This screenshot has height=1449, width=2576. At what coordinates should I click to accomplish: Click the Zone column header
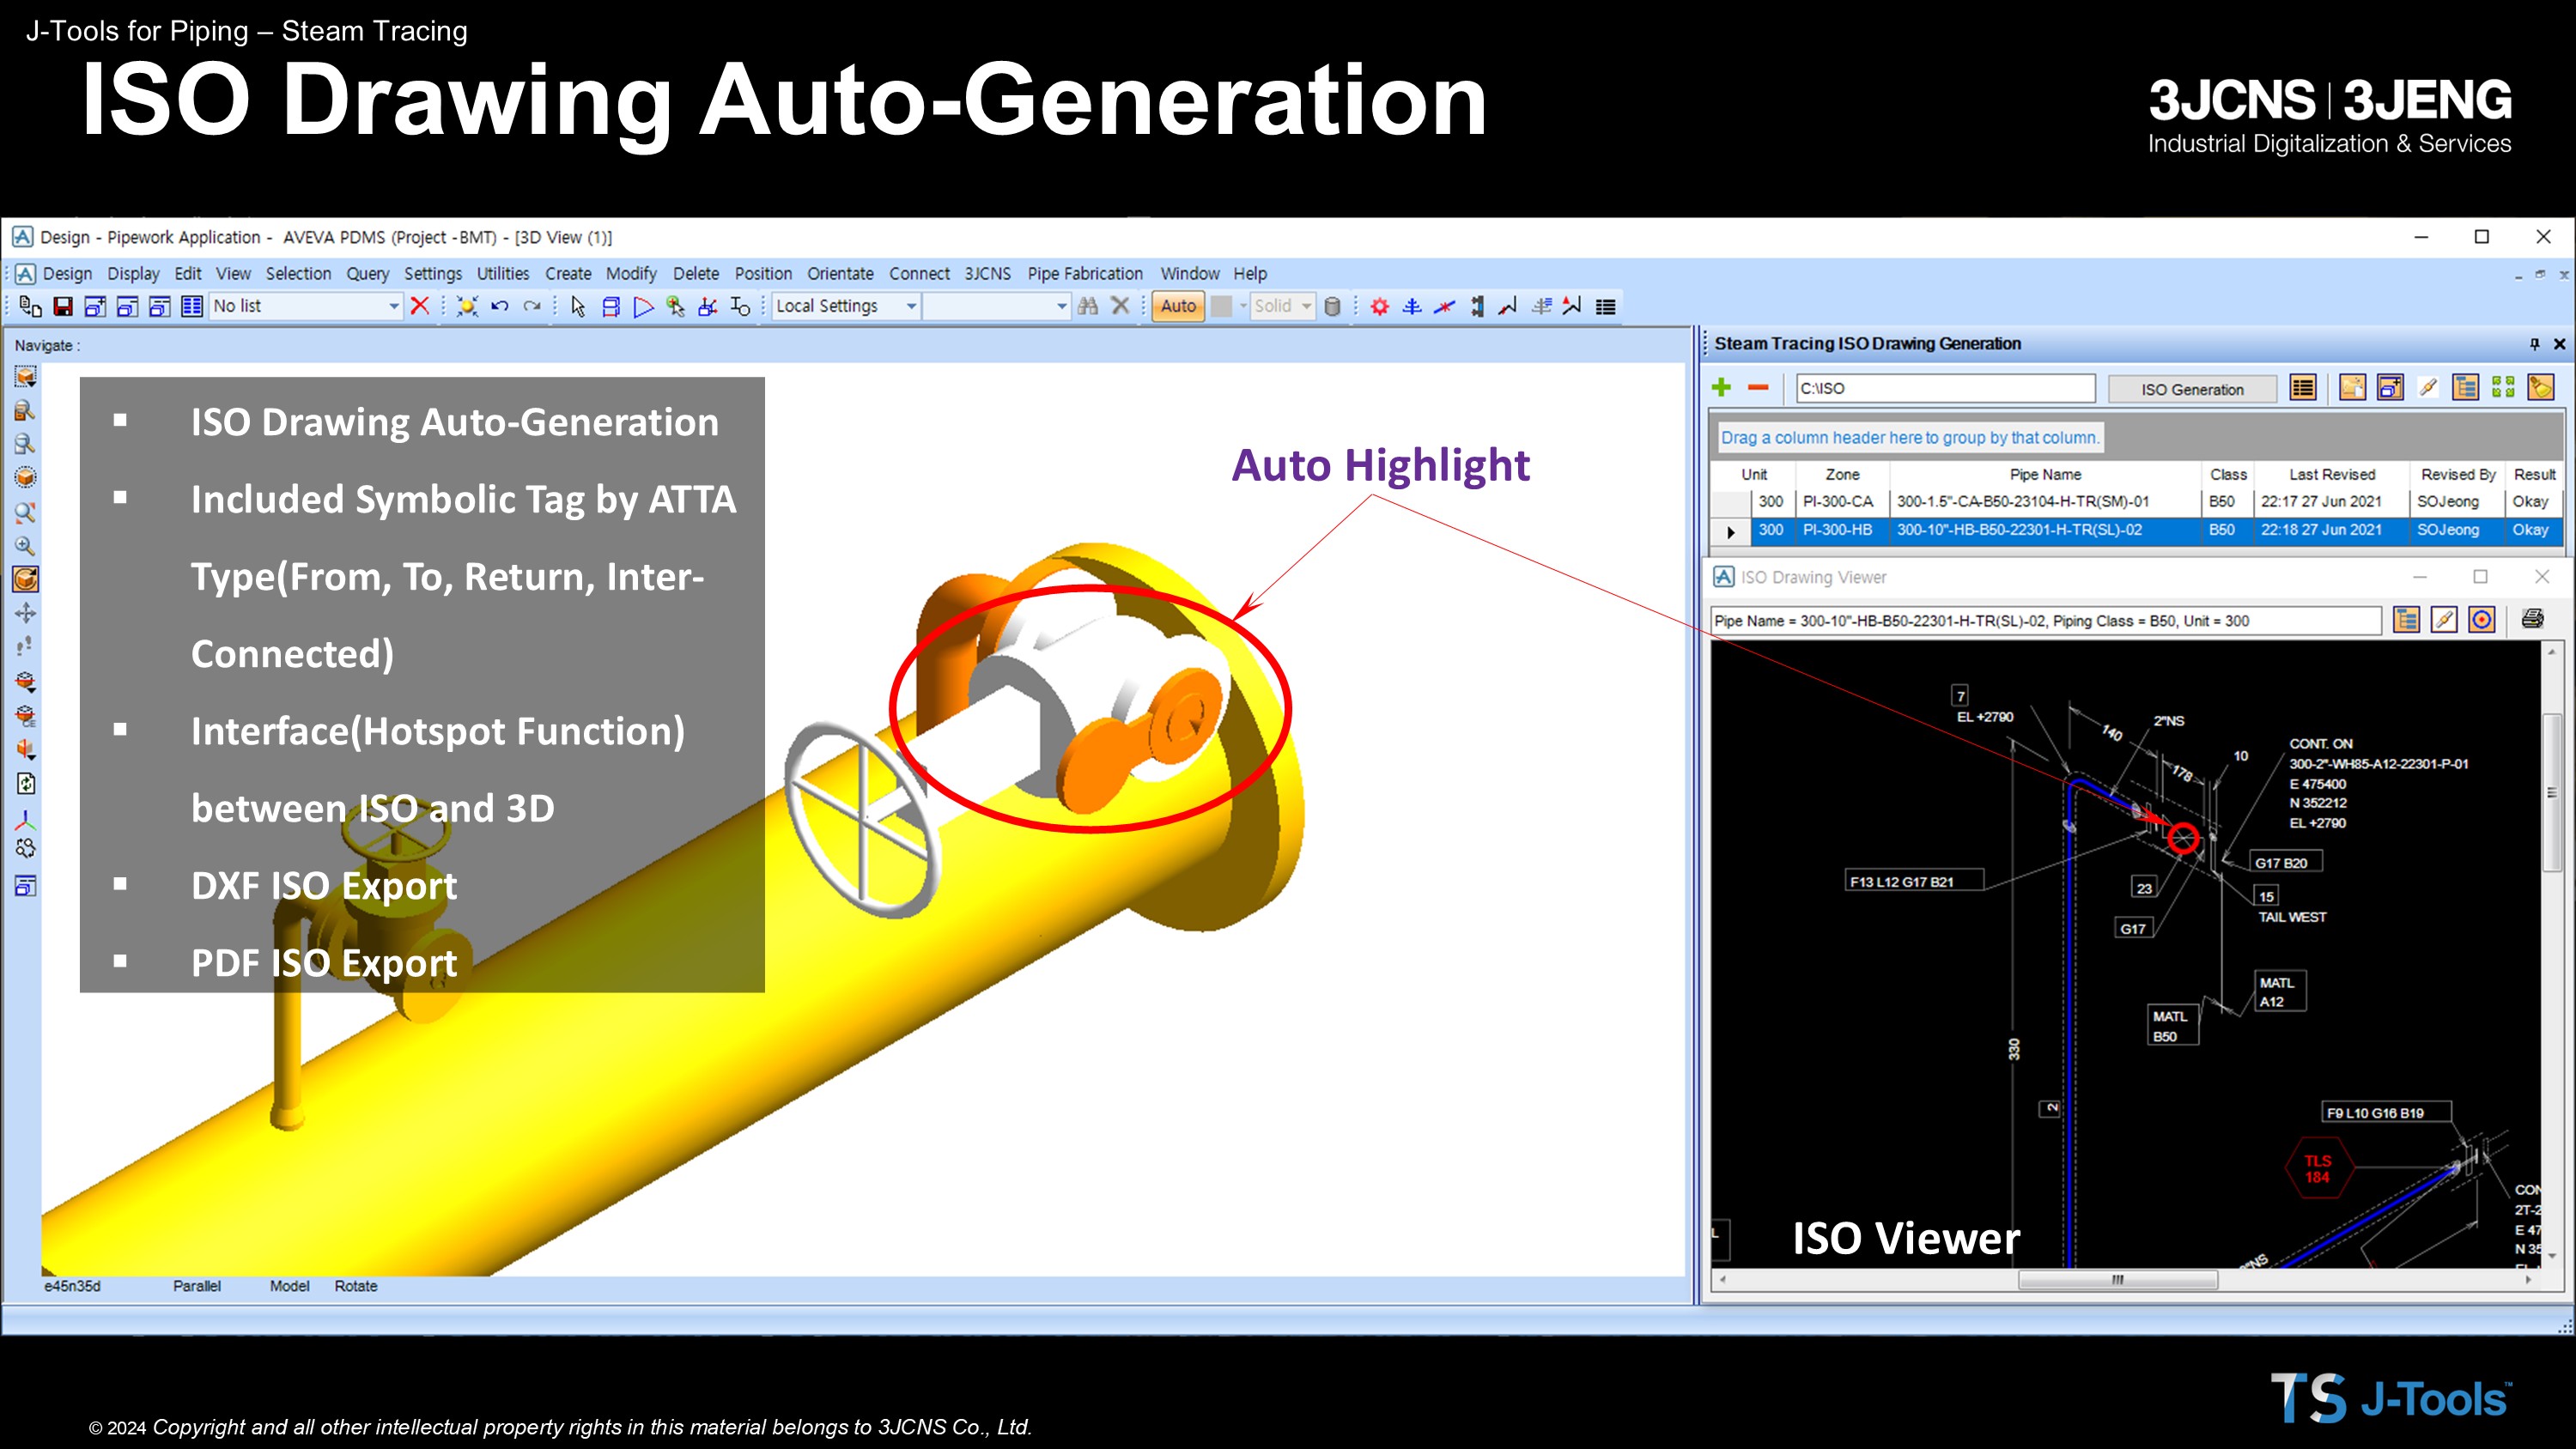point(1842,474)
